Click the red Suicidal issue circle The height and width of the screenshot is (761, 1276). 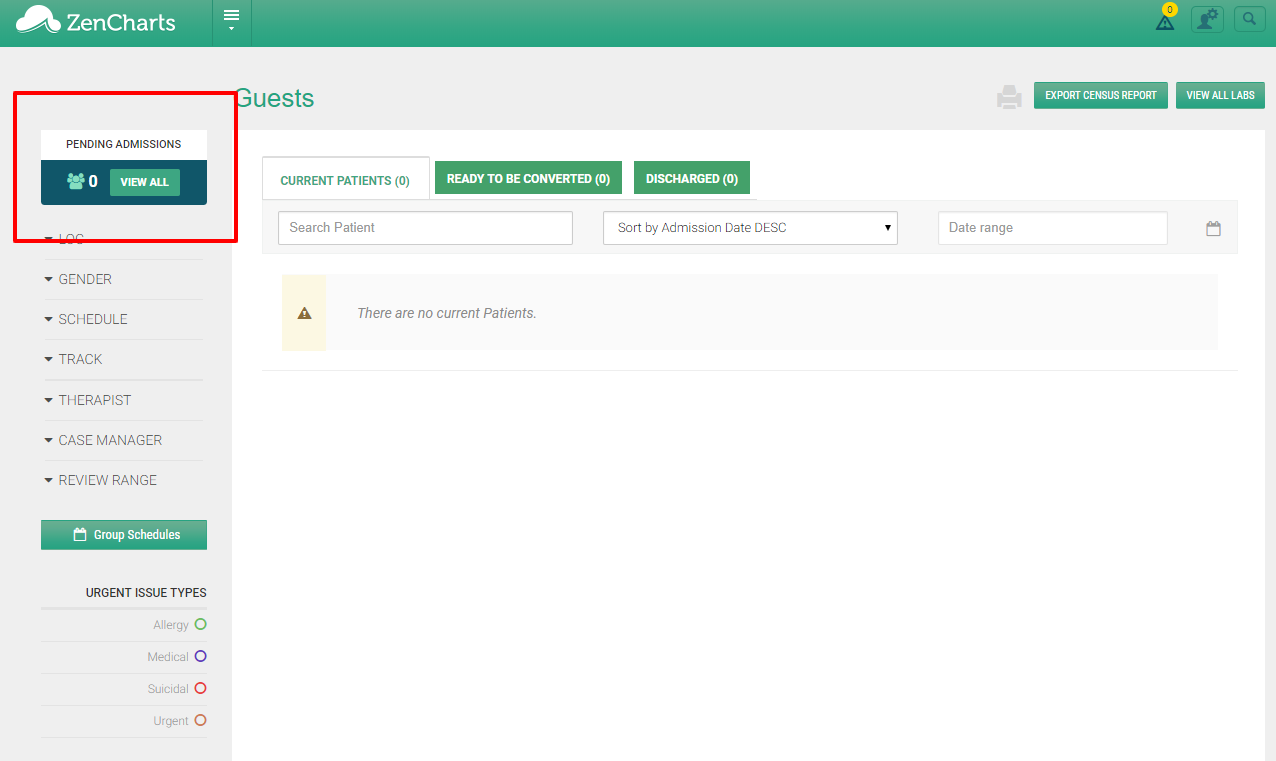[x=200, y=688]
